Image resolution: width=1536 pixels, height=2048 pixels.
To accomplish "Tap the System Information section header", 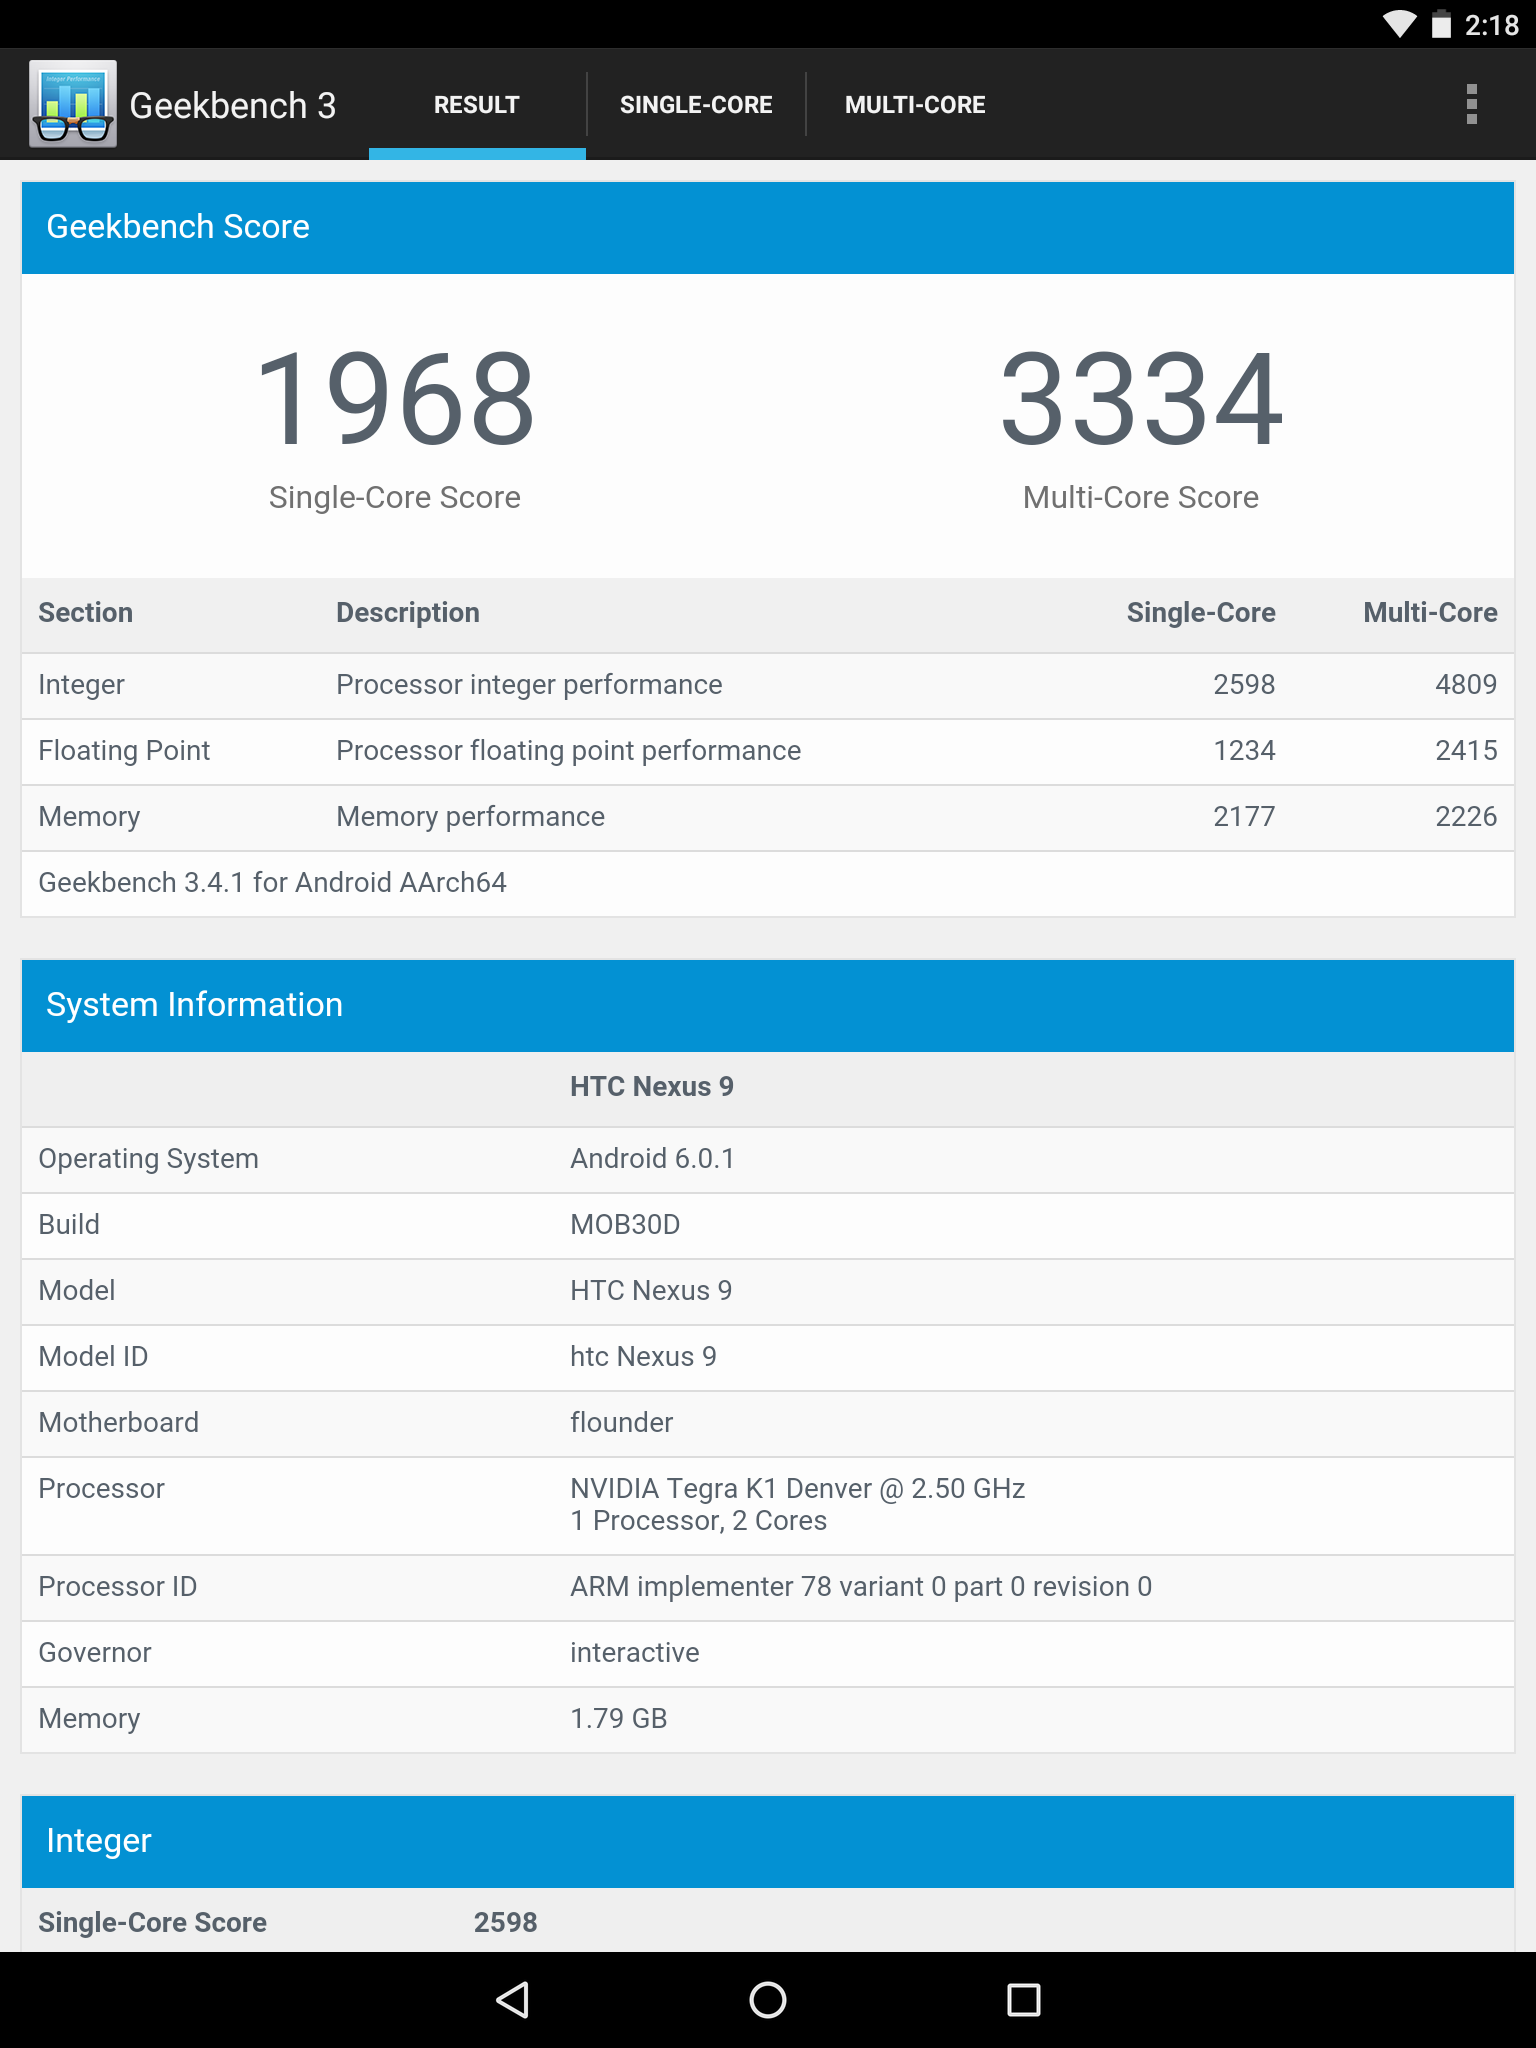I will [768, 1005].
